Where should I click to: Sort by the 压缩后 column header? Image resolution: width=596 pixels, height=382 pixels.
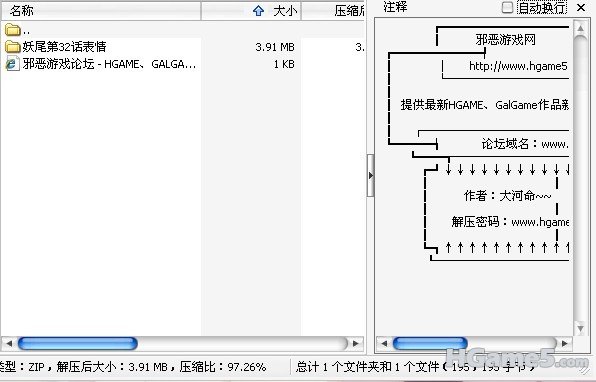(x=333, y=11)
